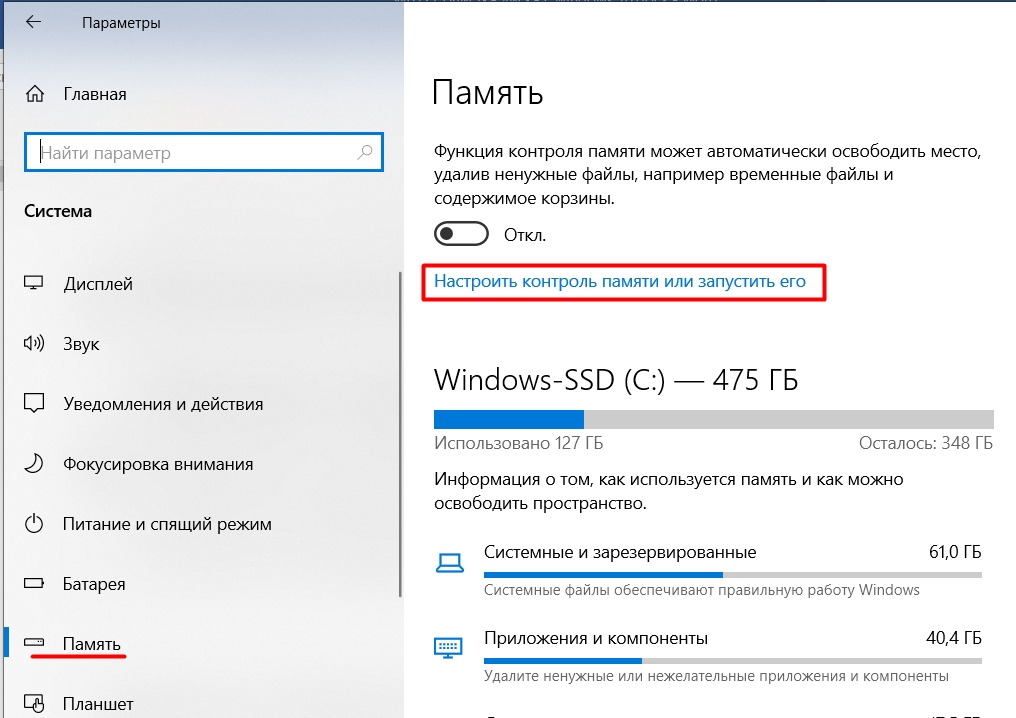Select the Фокусировка внимания moon icon
Image resolution: width=1016 pixels, height=718 pixels.
pos(34,463)
